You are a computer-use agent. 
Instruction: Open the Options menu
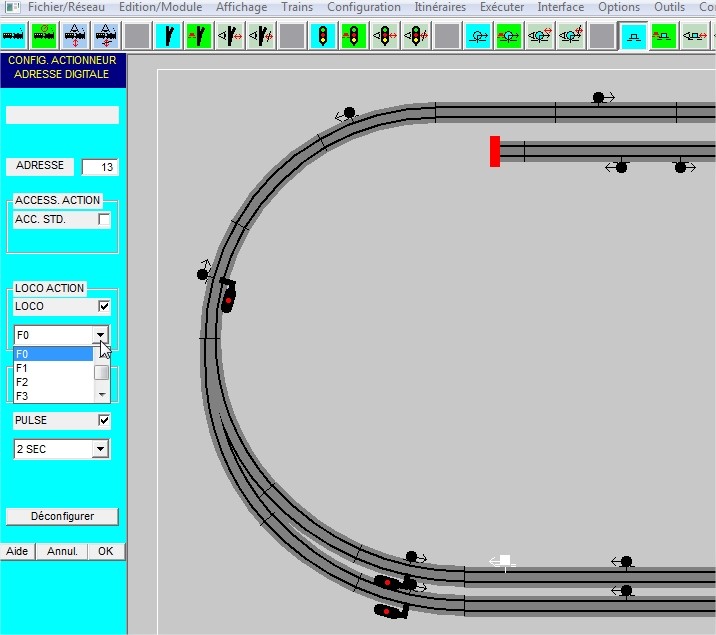pyautogui.click(x=619, y=7)
